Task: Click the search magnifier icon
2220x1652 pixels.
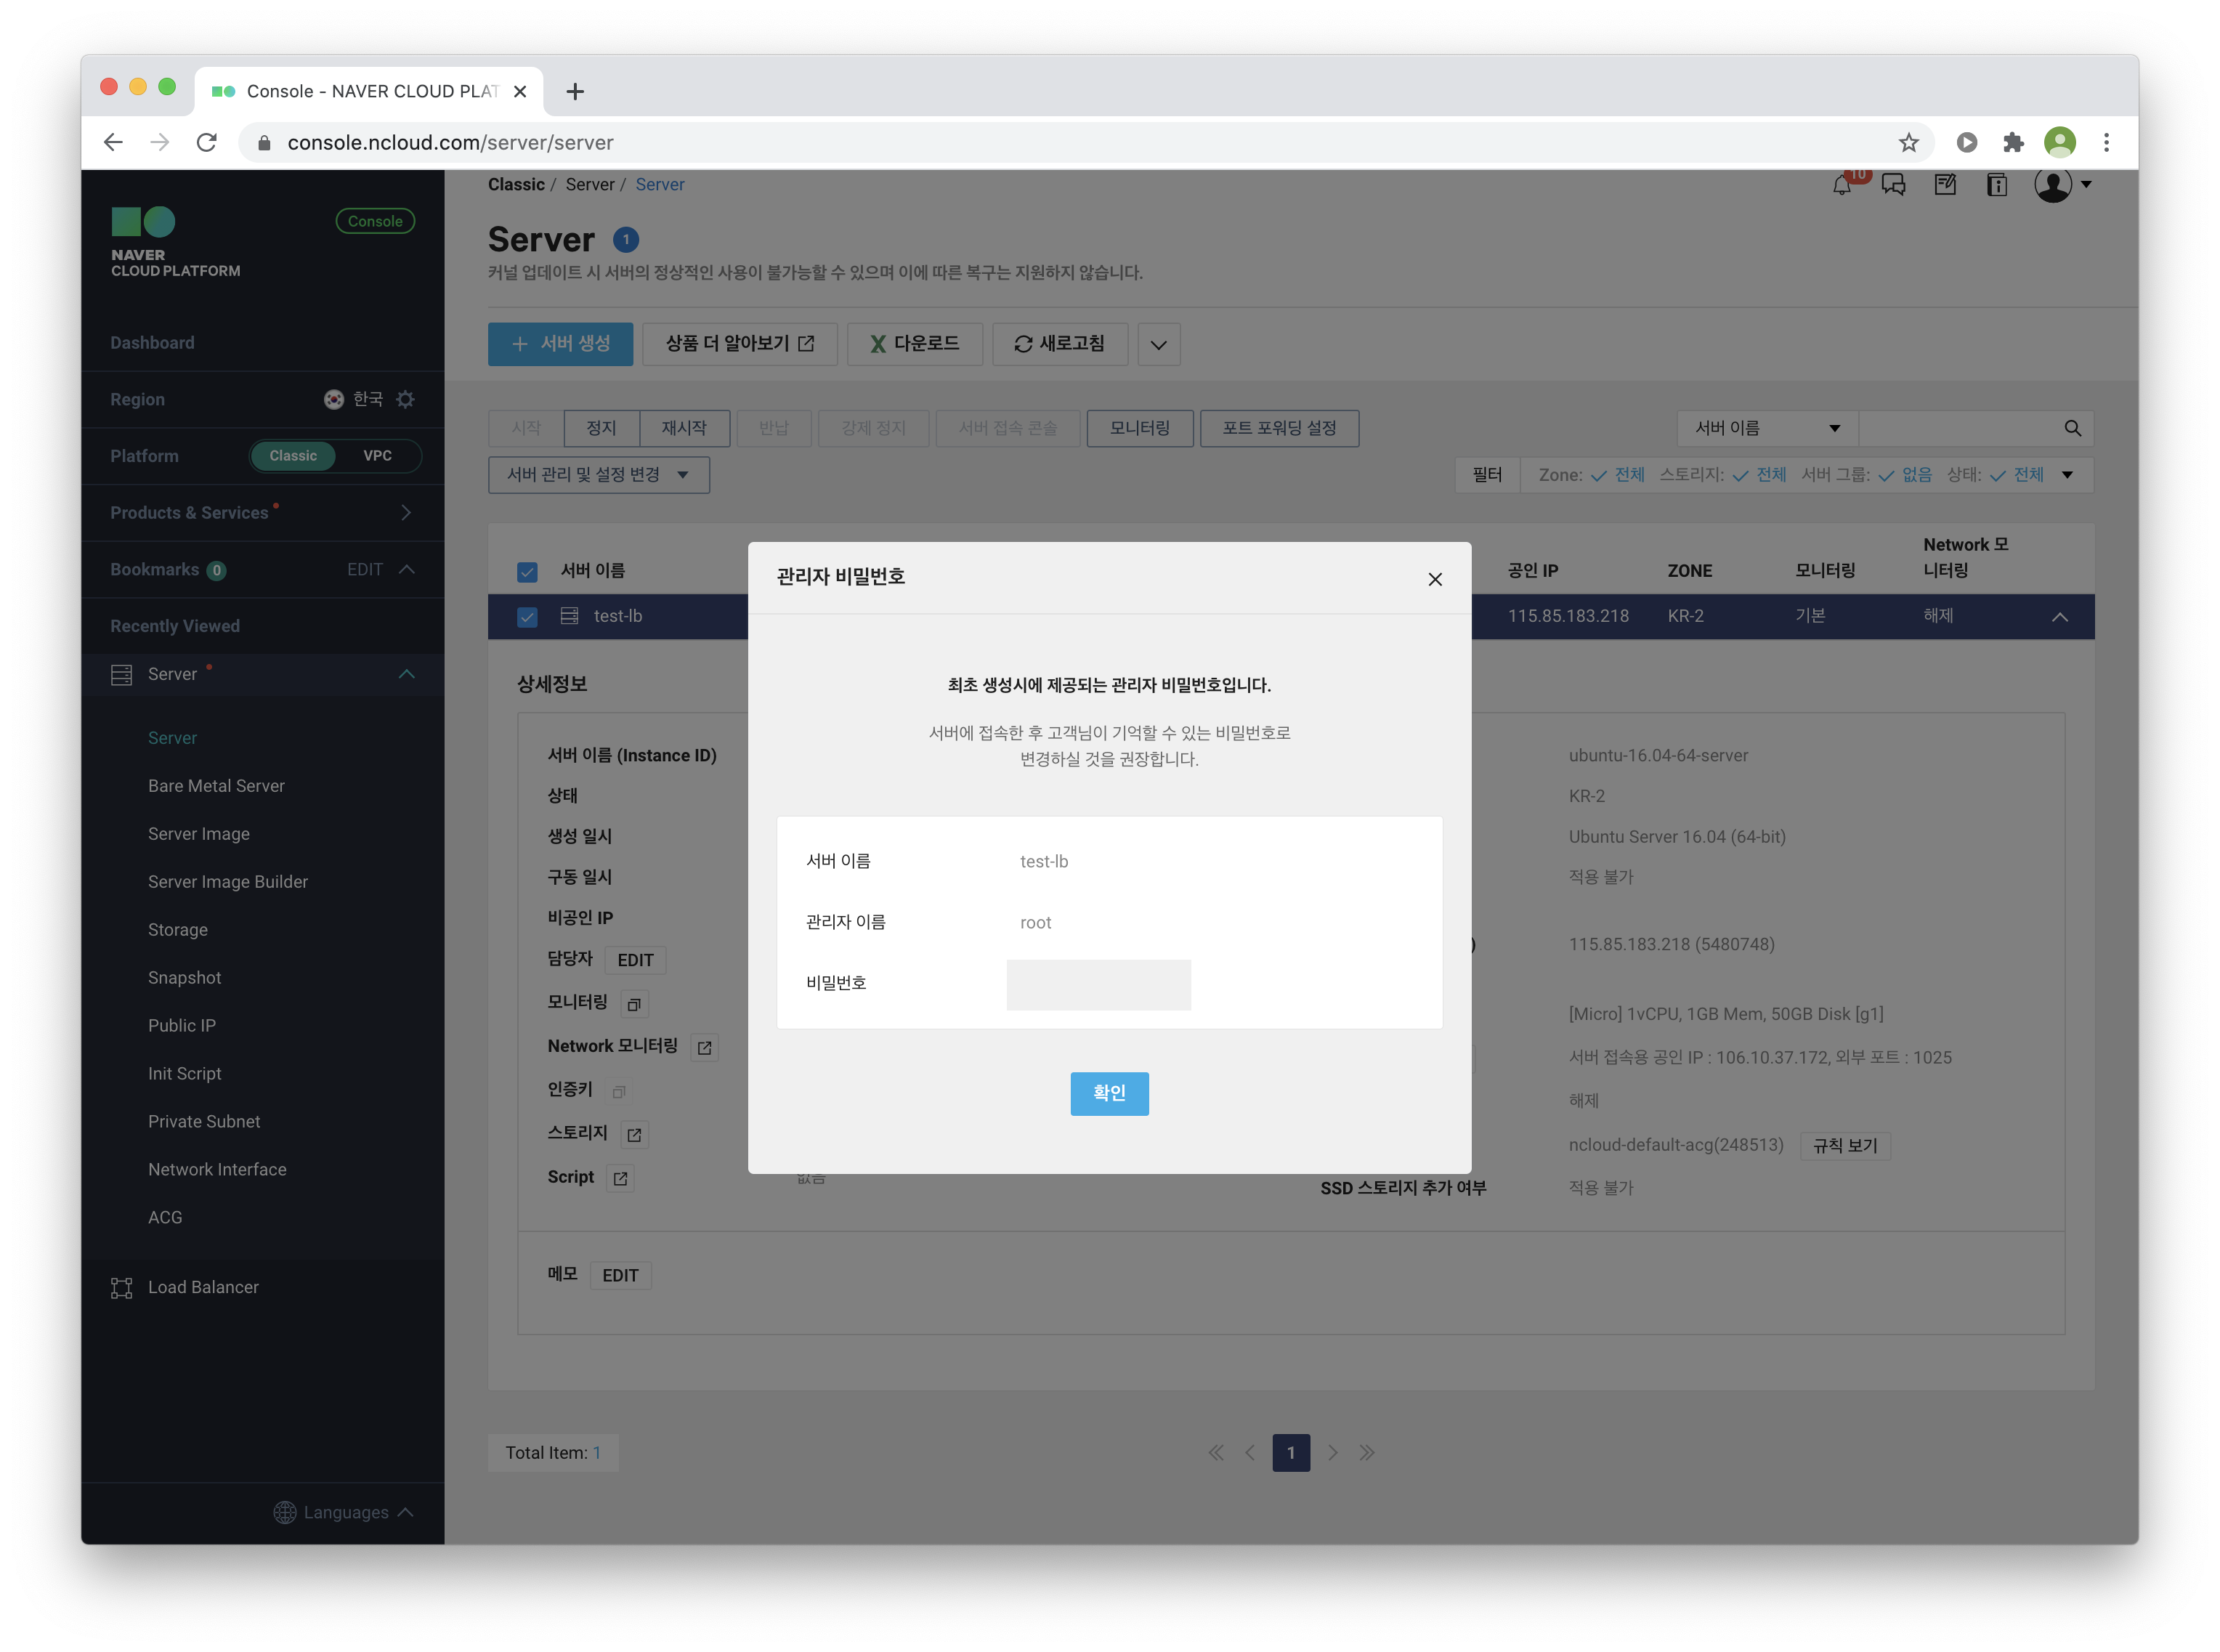Action: (x=2072, y=428)
